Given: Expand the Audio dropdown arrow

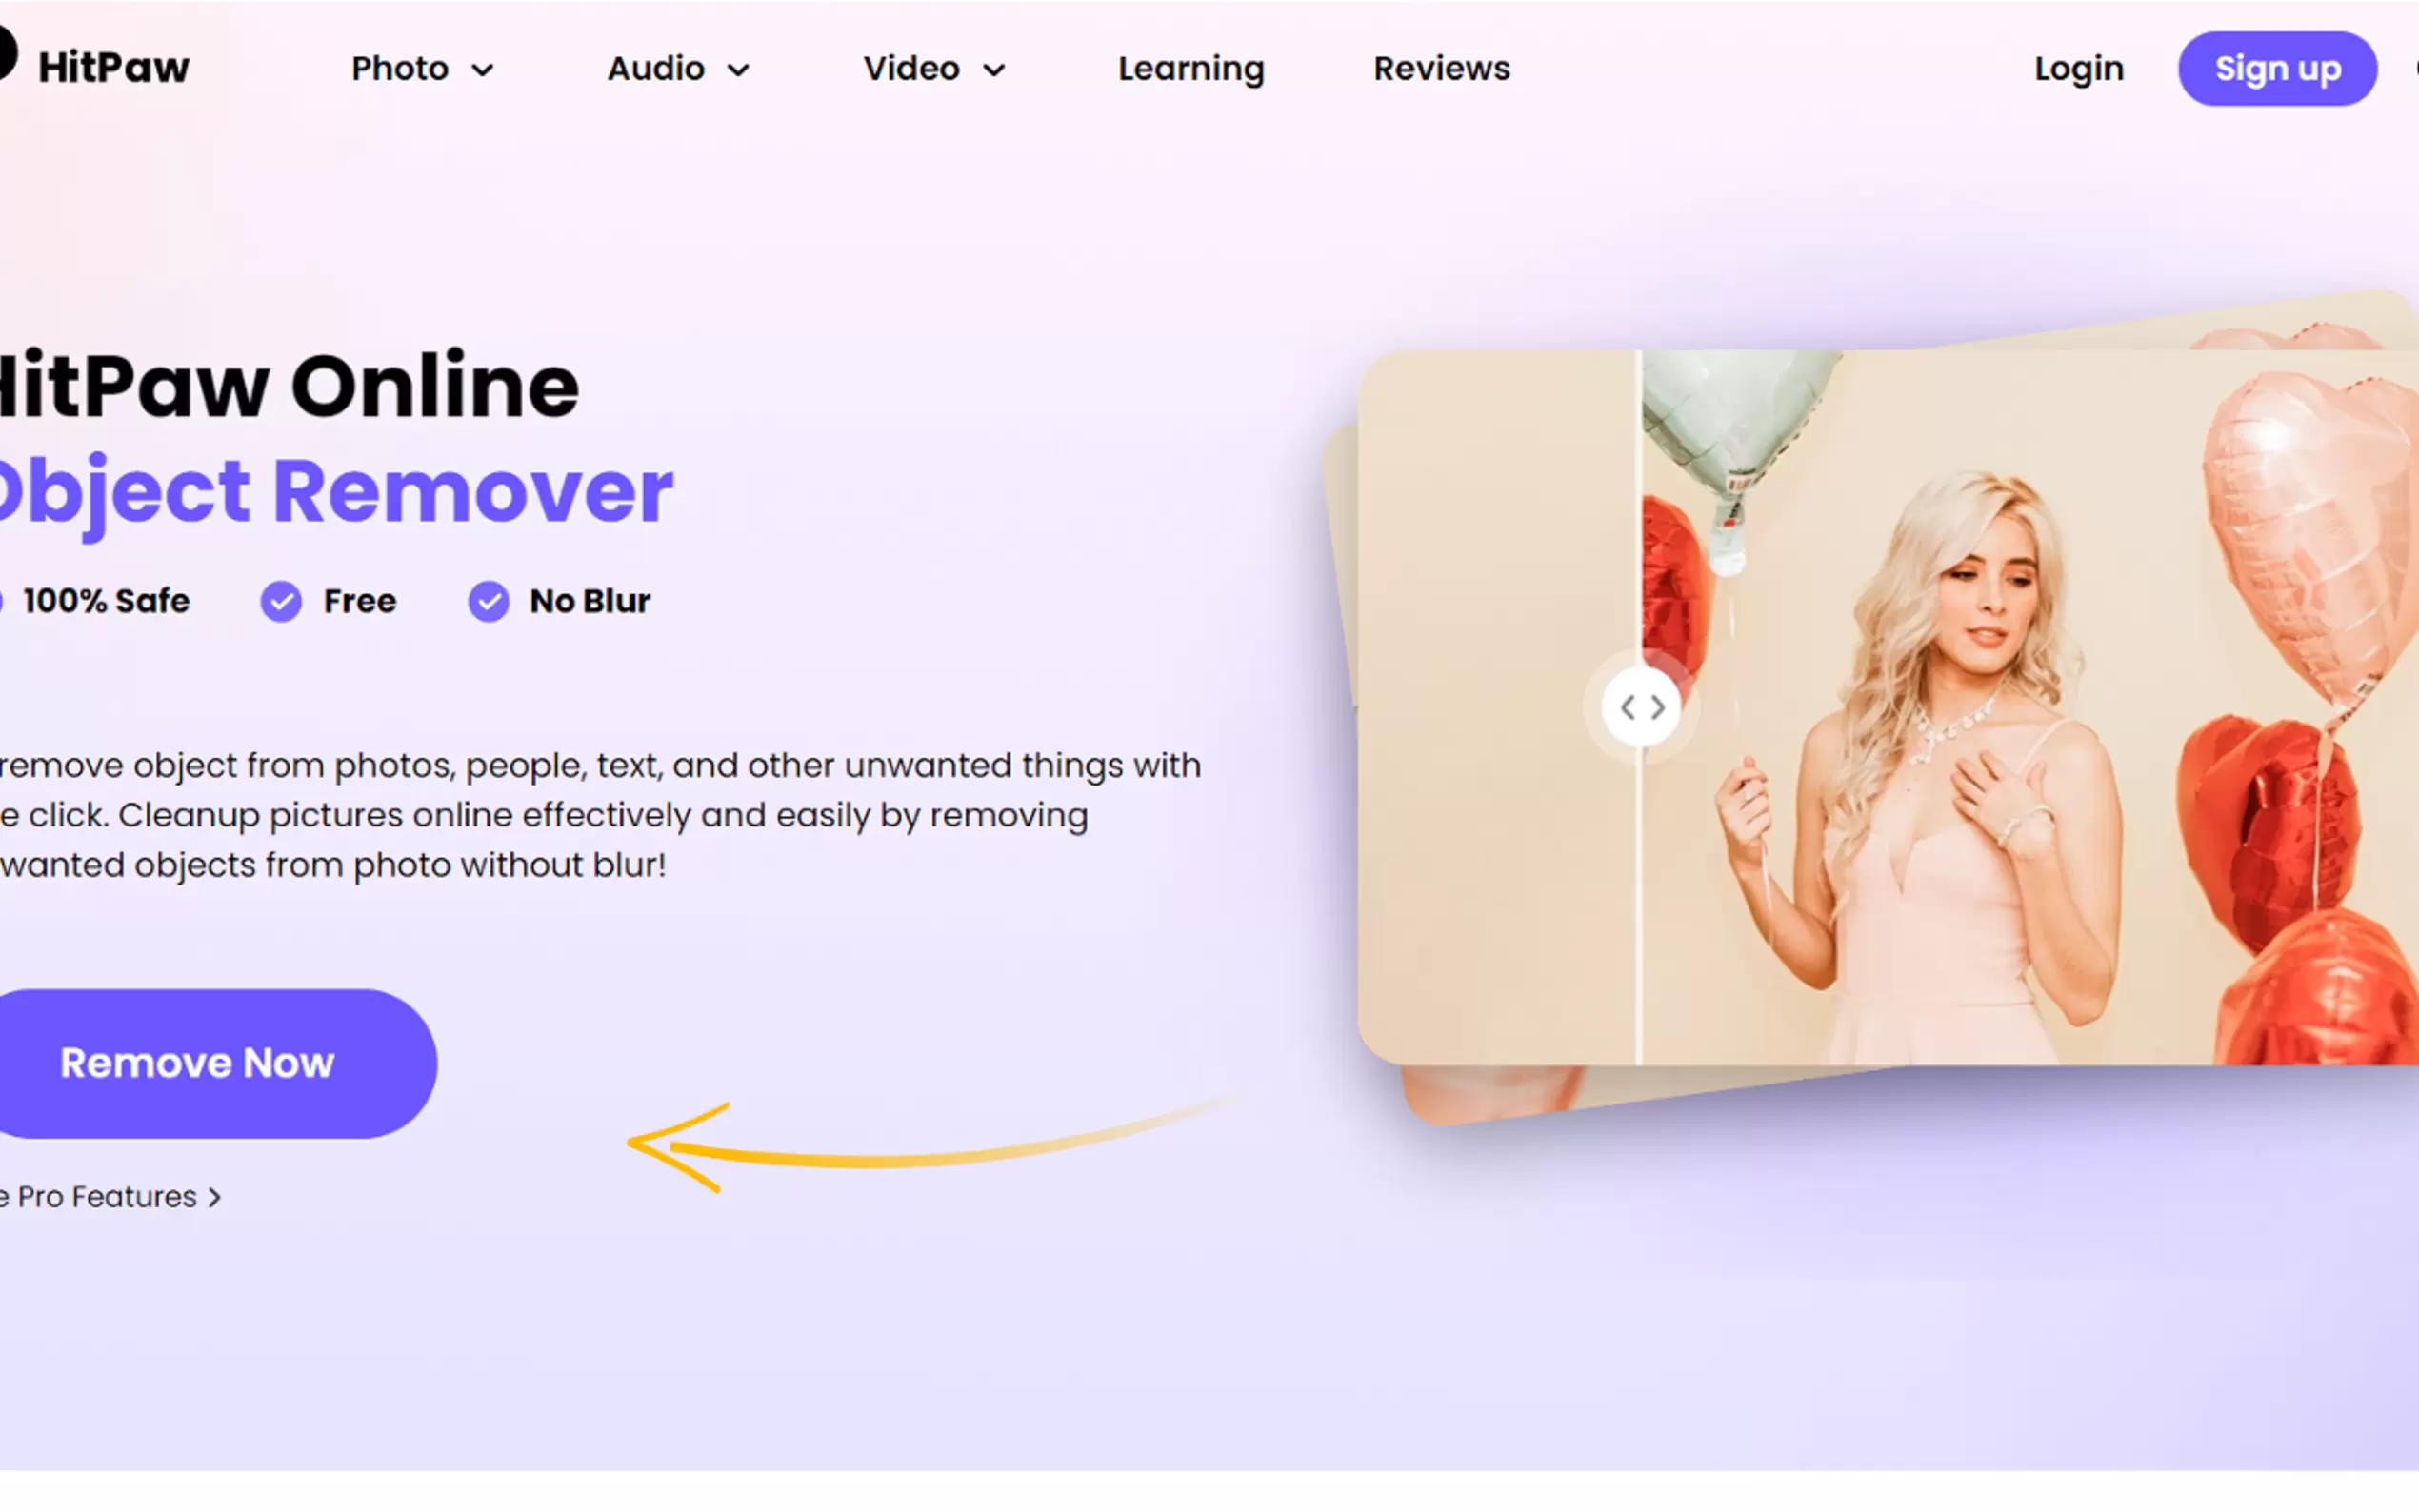Looking at the screenshot, I should tap(739, 70).
